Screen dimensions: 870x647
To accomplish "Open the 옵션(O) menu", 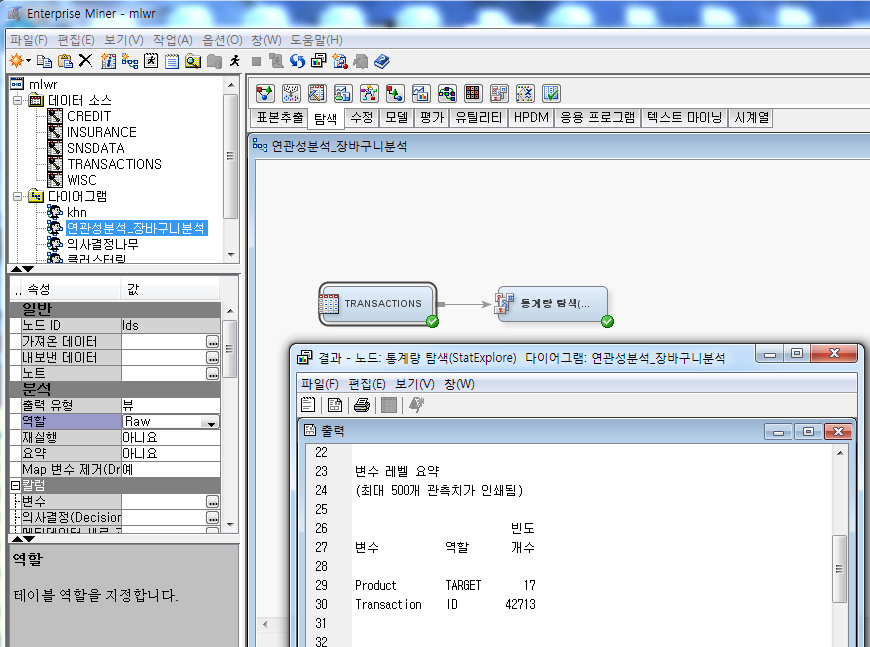I will (x=222, y=40).
